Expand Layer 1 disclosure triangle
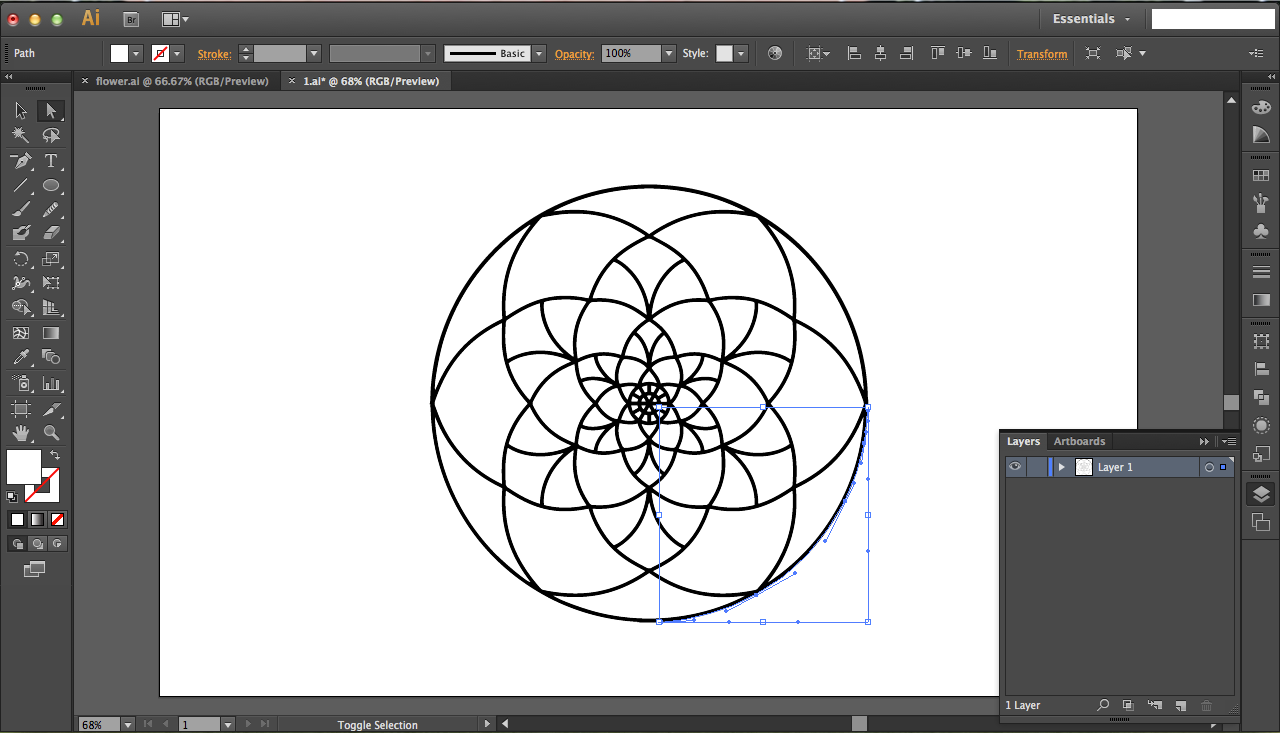Viewport: 1280px width, 733px height. [1061, 467]
